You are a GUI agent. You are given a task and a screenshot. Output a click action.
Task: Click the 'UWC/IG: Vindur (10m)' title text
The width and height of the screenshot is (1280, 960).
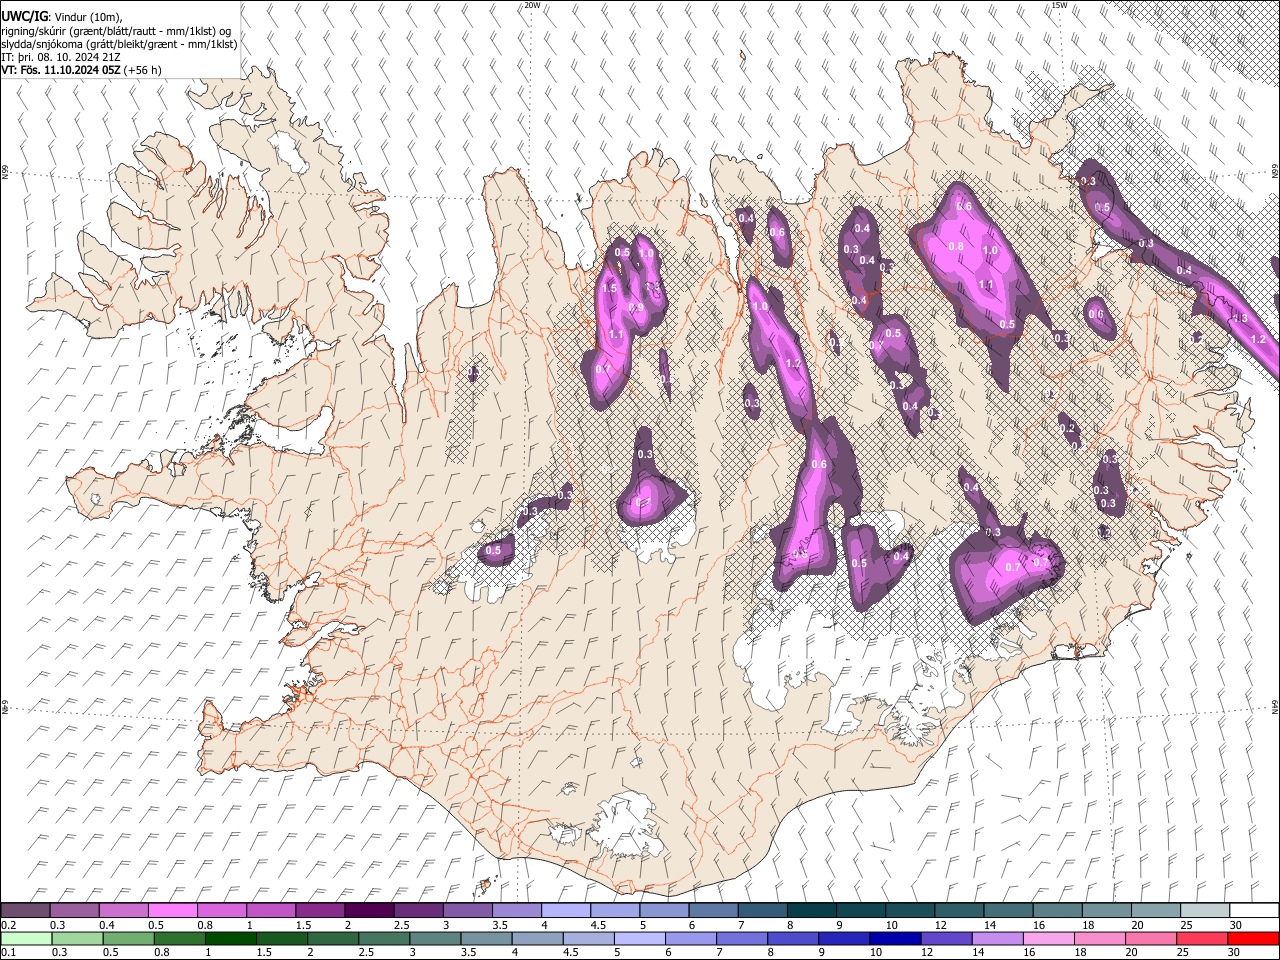click(x=62, y=15)
